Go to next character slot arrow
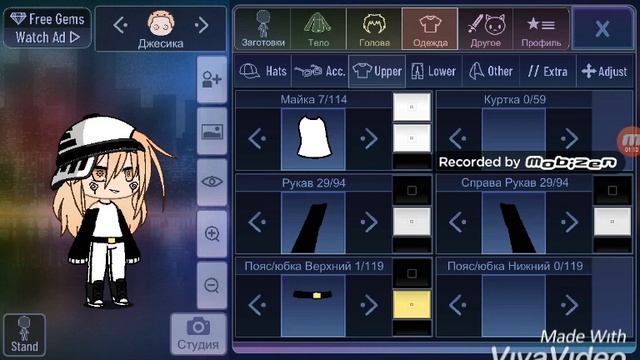Screen dimensions: 640x360 (x=201, y=25)
